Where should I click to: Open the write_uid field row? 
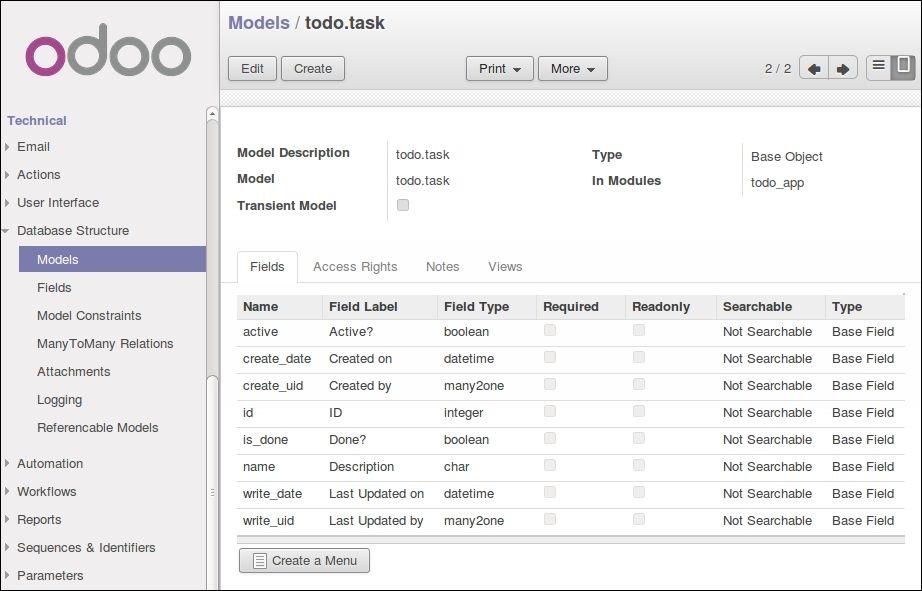coord(570,522)
